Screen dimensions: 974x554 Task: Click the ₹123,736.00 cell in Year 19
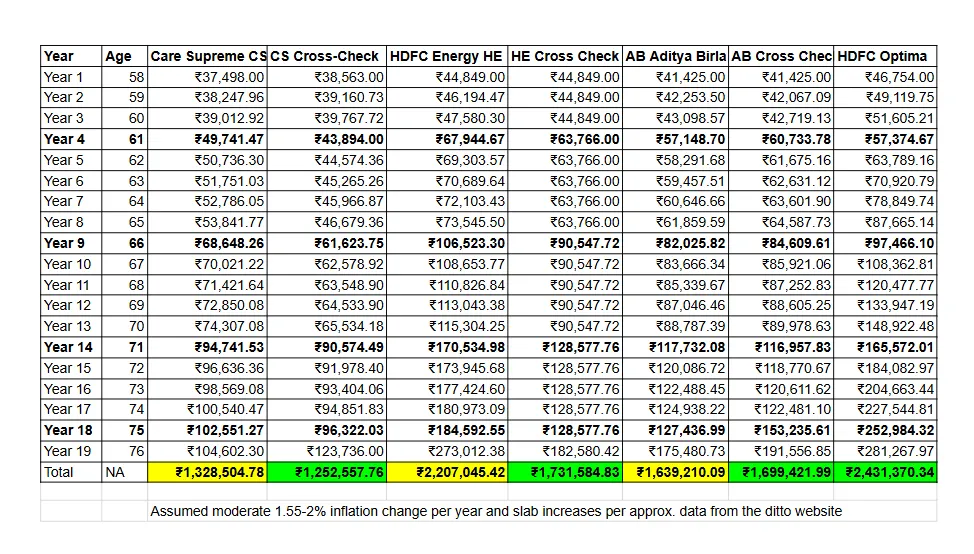click(327, 451)
